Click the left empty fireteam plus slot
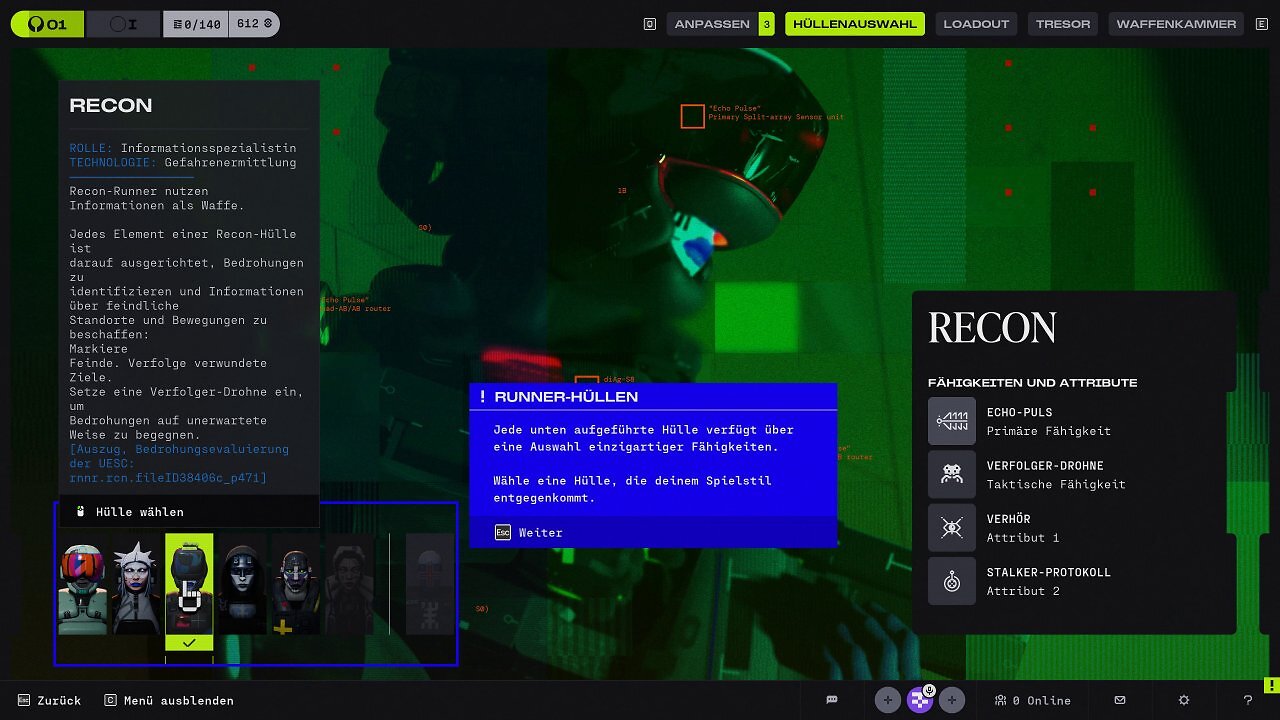The image size is (1280, 720). (x=888, y=700)
